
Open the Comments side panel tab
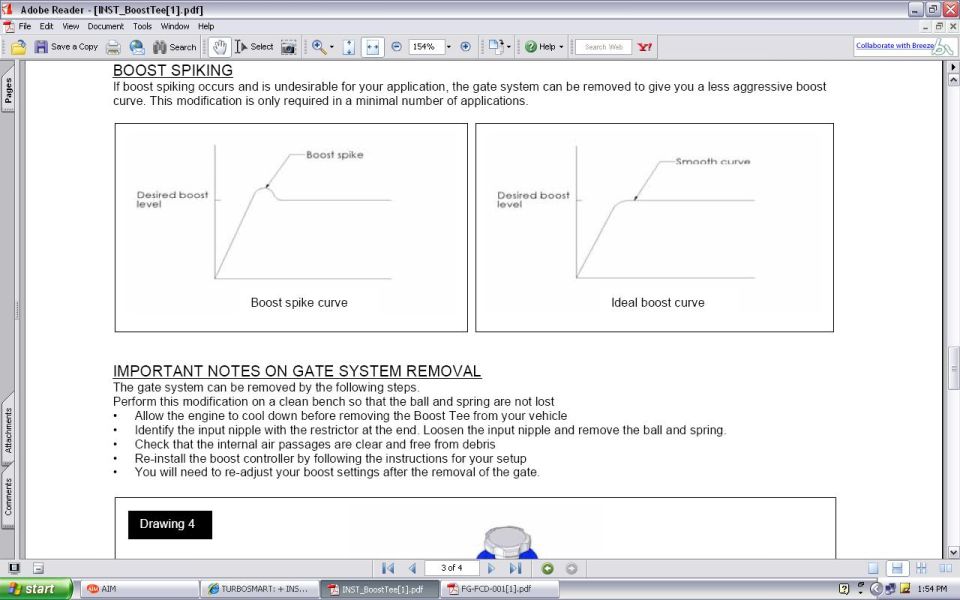[8, 496]
